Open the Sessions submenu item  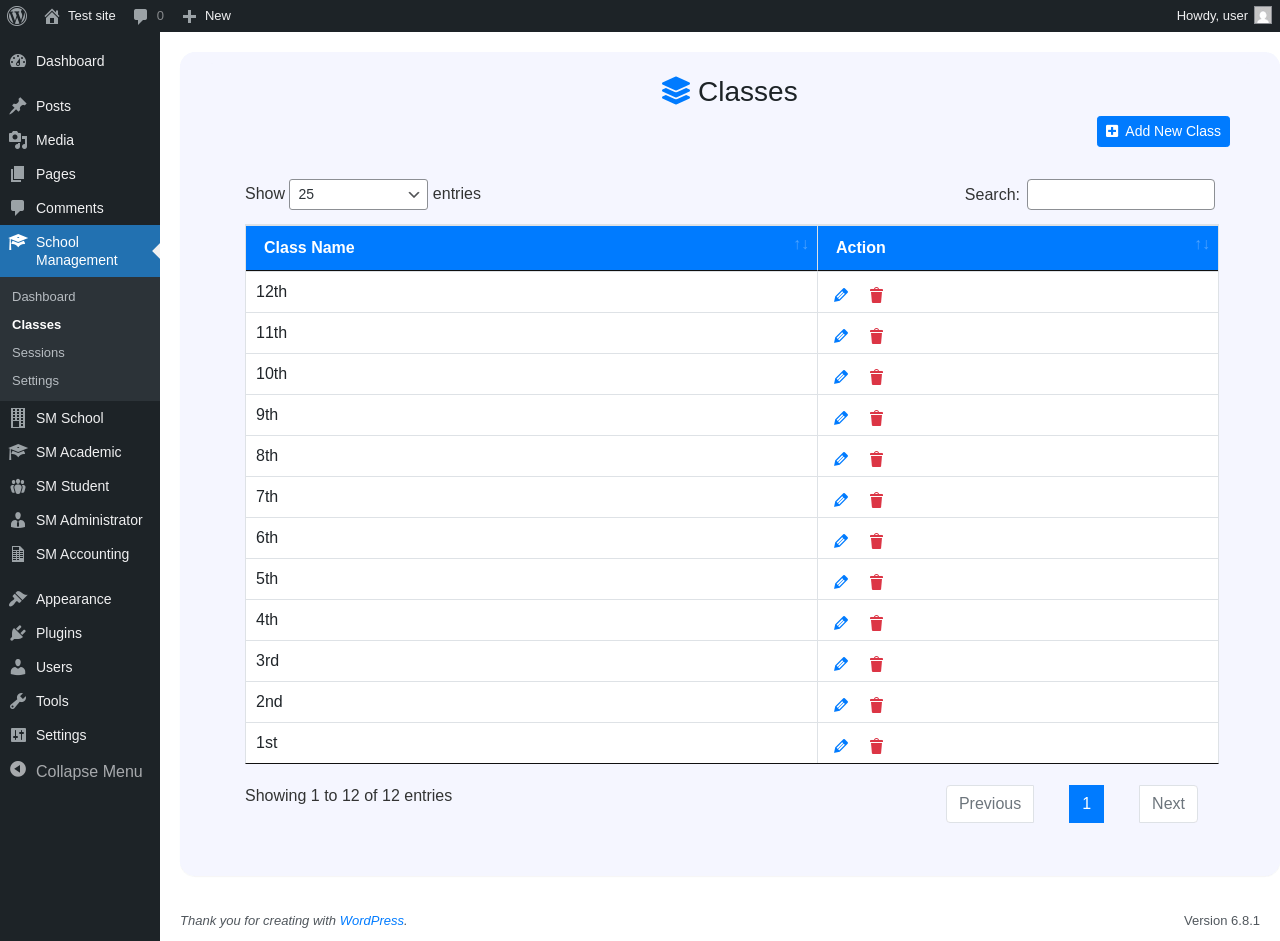38,353
